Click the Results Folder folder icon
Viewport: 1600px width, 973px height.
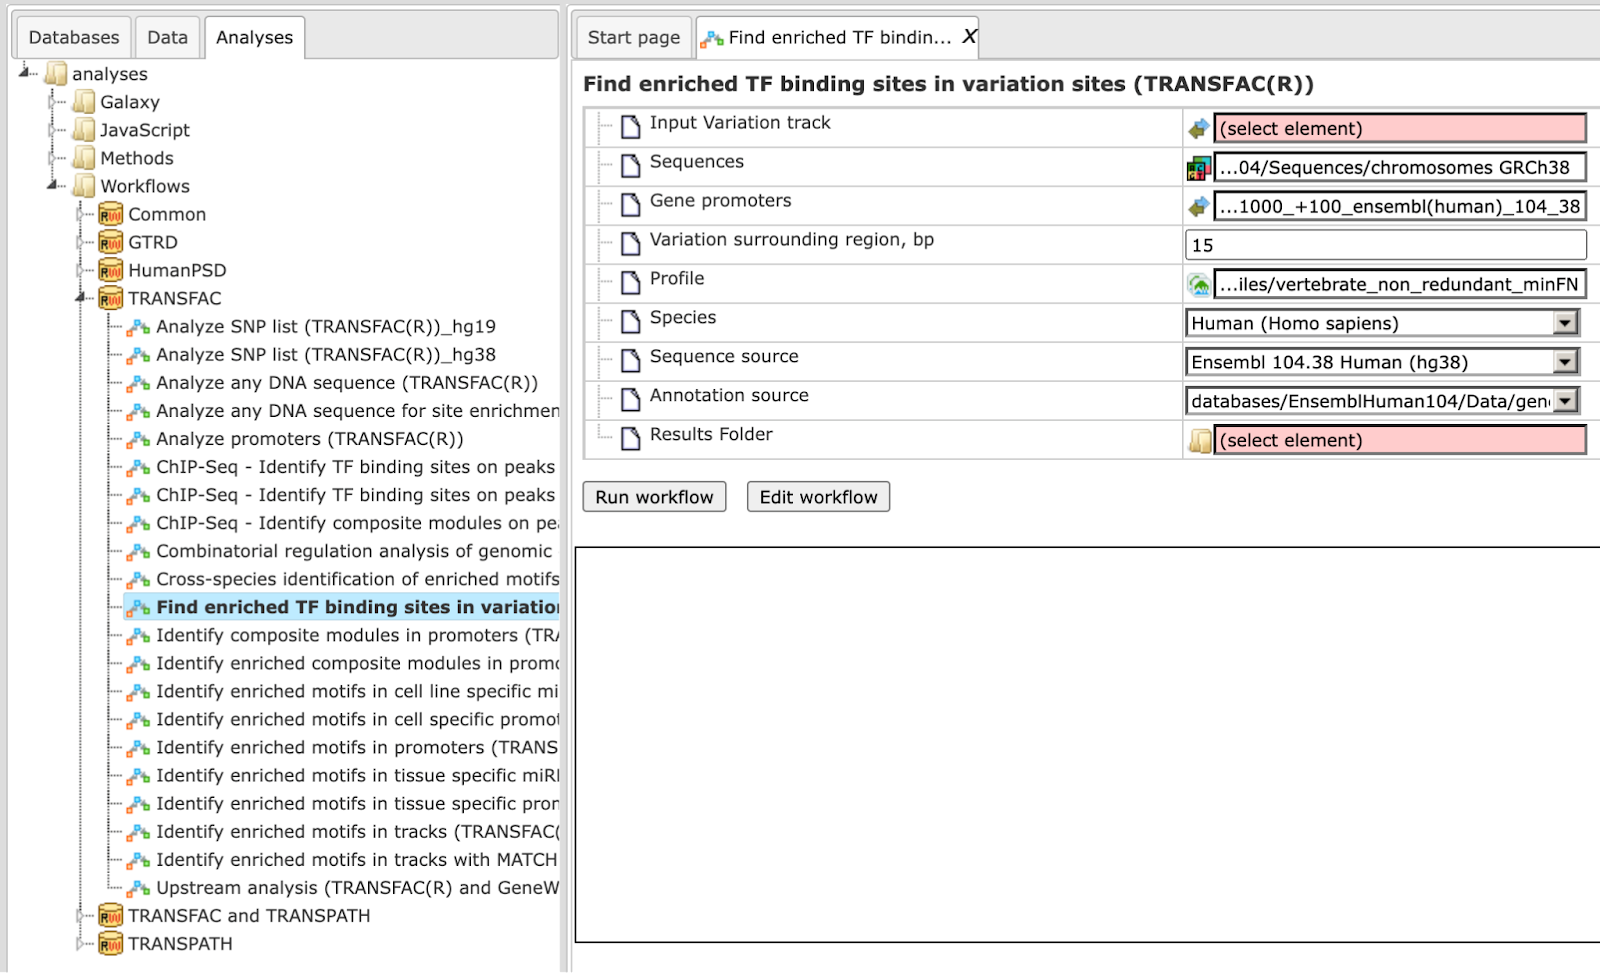click(1199, 441)
